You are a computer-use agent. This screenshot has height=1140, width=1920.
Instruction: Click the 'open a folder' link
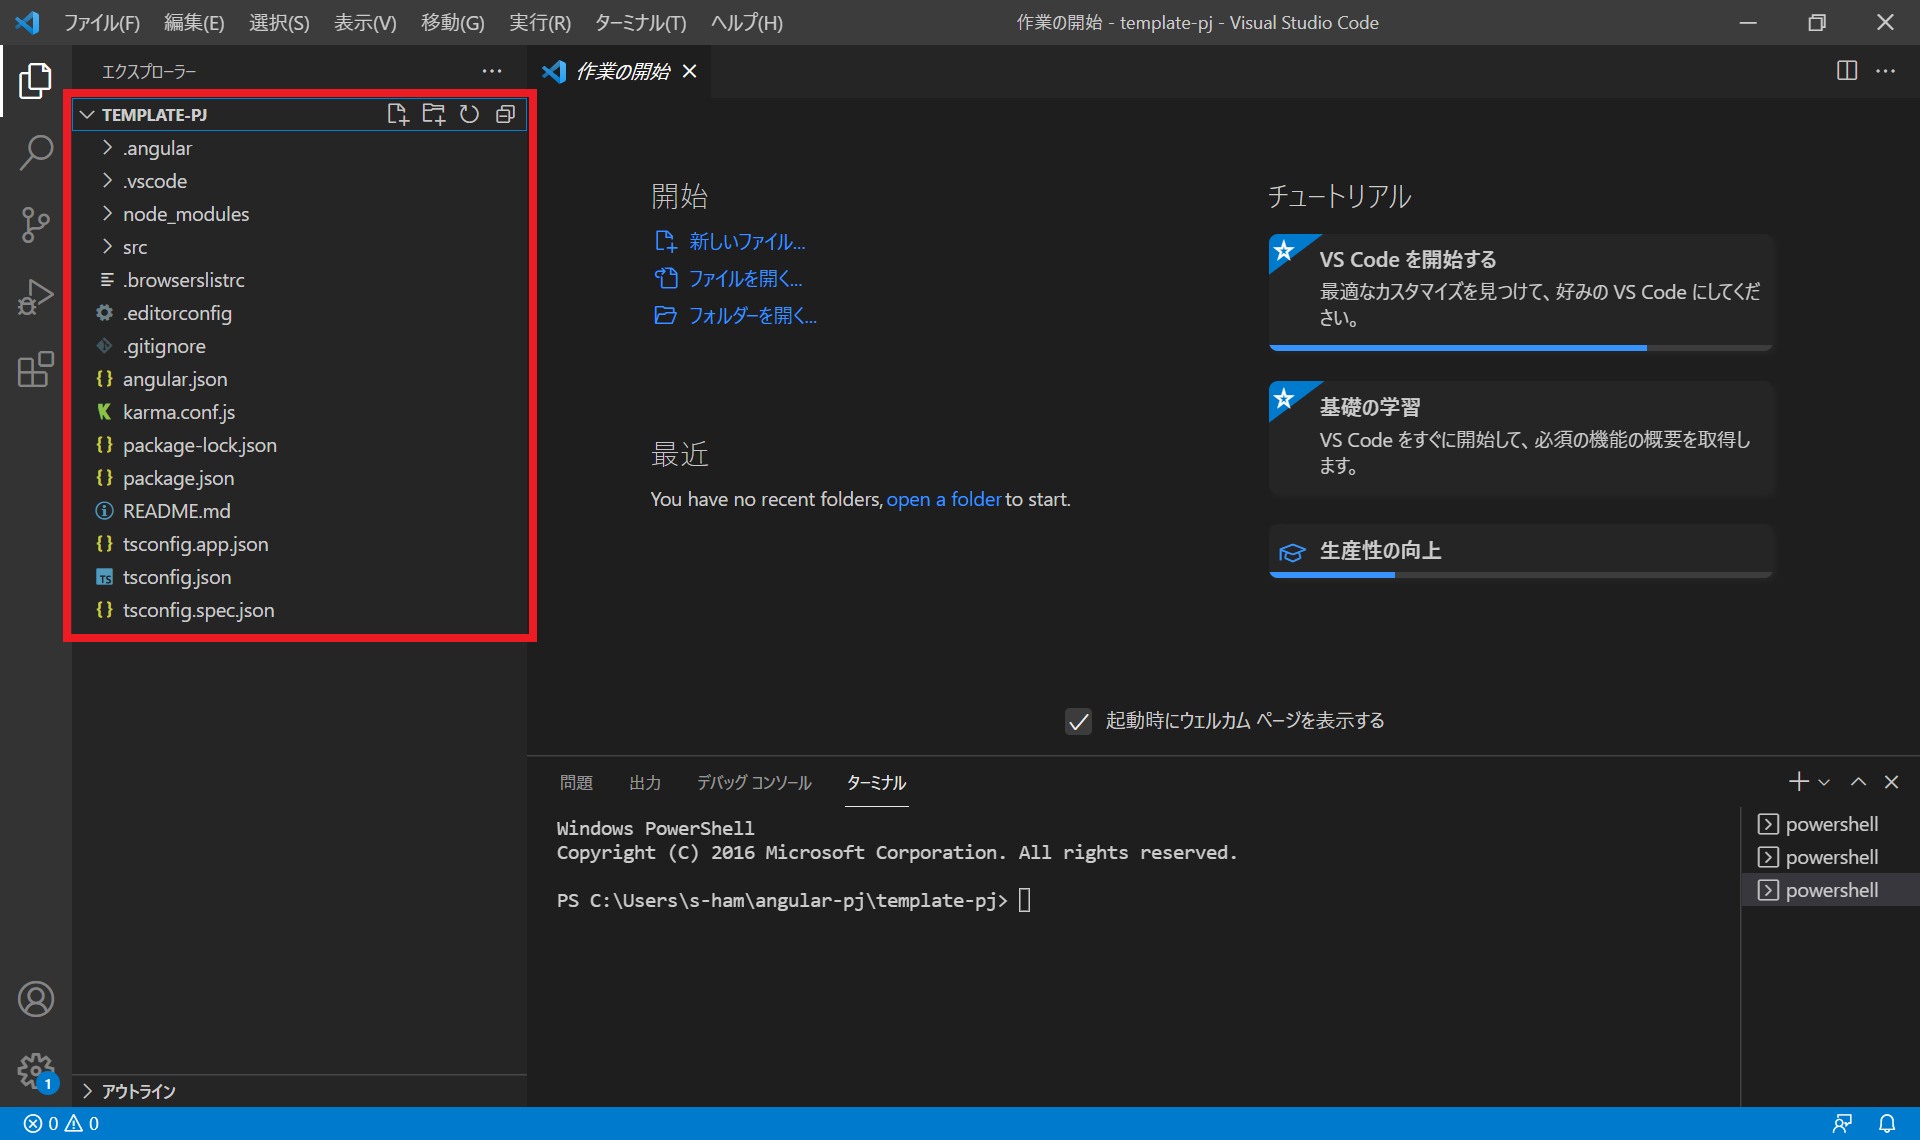(943, 499)
